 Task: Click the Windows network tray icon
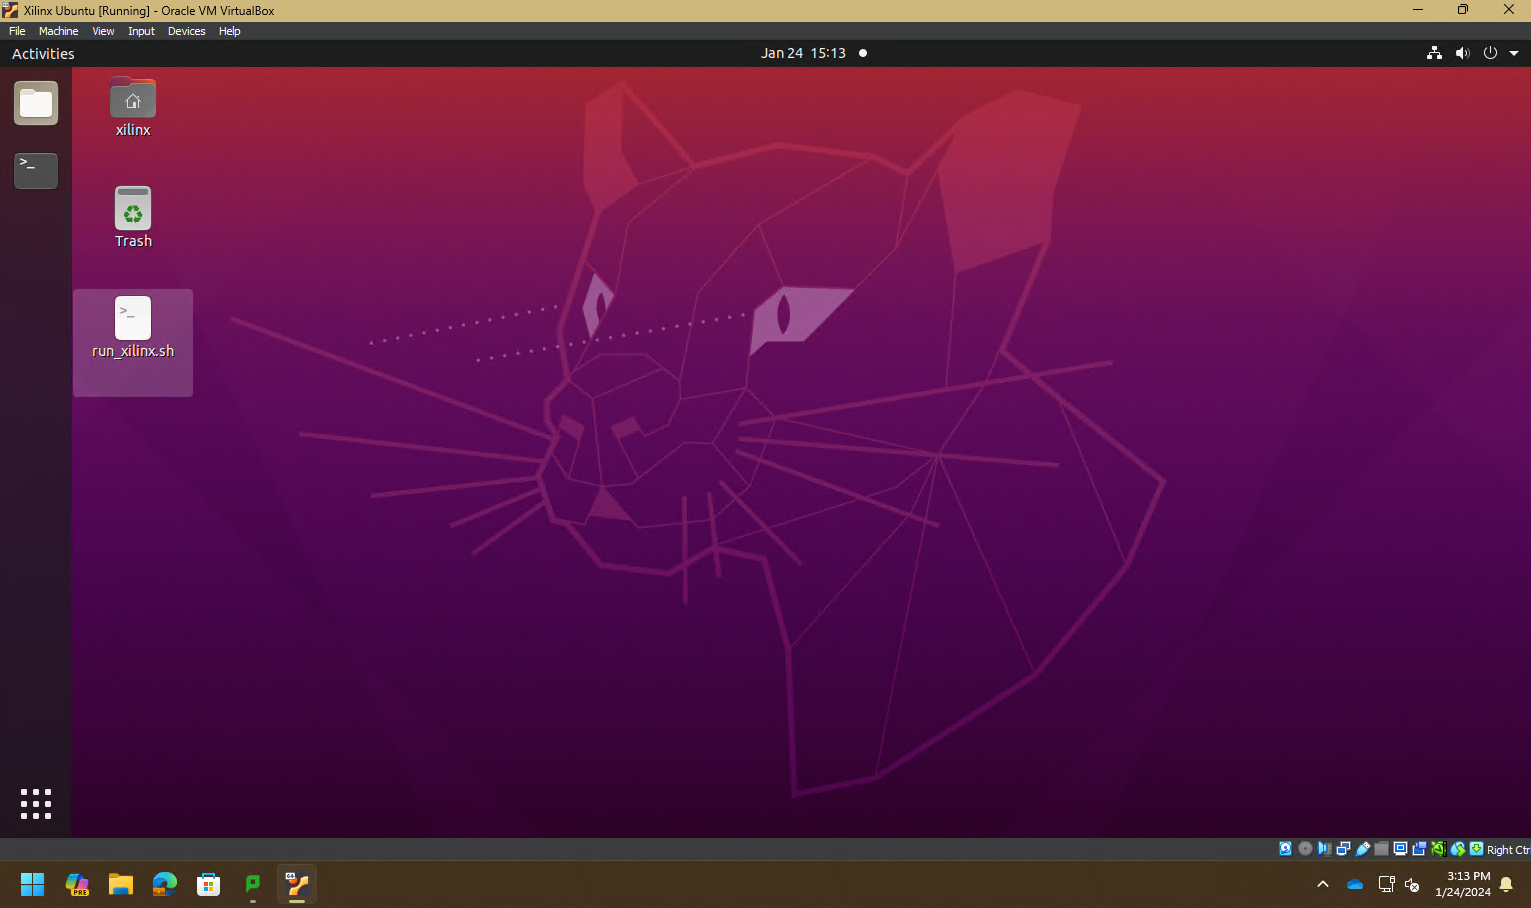click(1386, 884)
